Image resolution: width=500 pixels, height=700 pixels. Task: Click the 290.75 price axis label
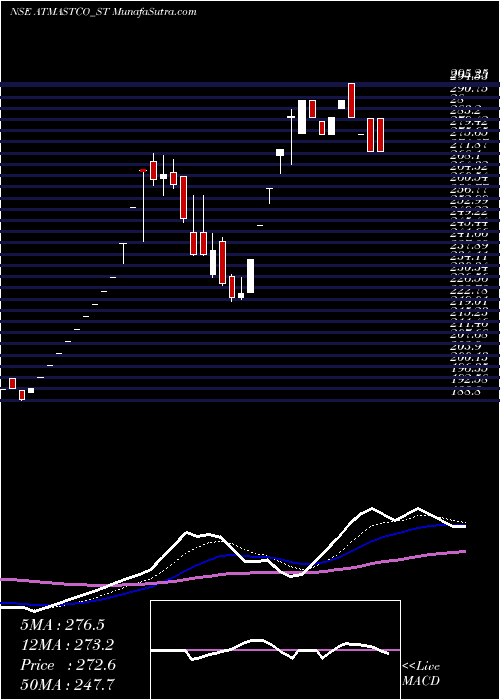(469, 89)
